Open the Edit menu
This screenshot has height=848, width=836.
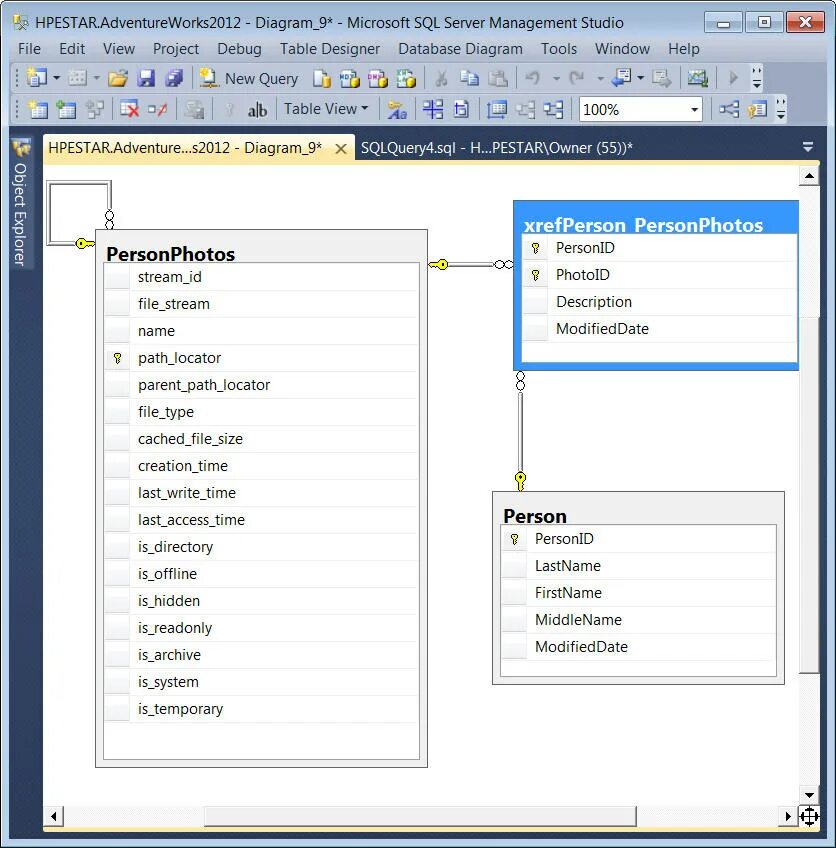click(72, 49)
